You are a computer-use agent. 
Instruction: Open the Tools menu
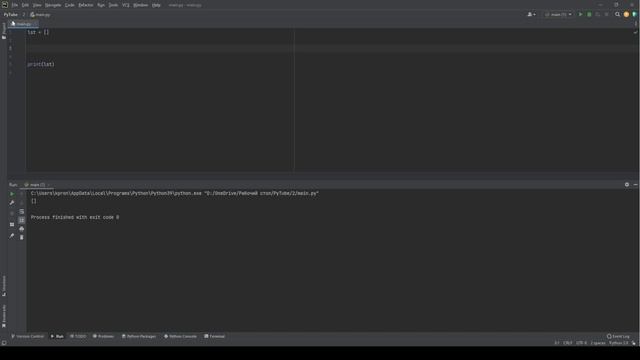(x=113, y=5)
